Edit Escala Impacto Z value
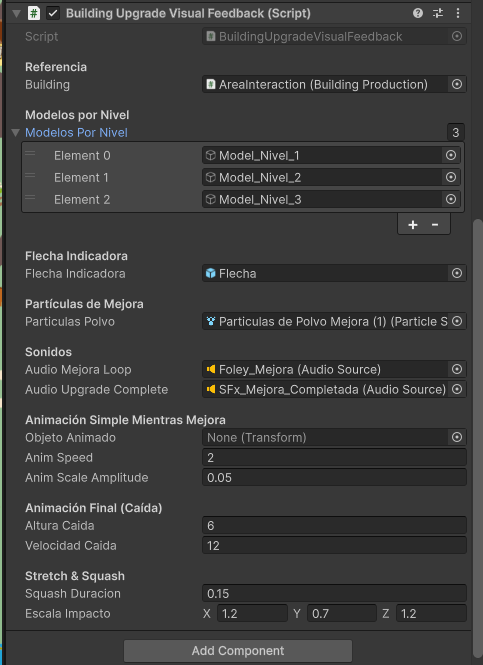 click(x=431, y=613)
